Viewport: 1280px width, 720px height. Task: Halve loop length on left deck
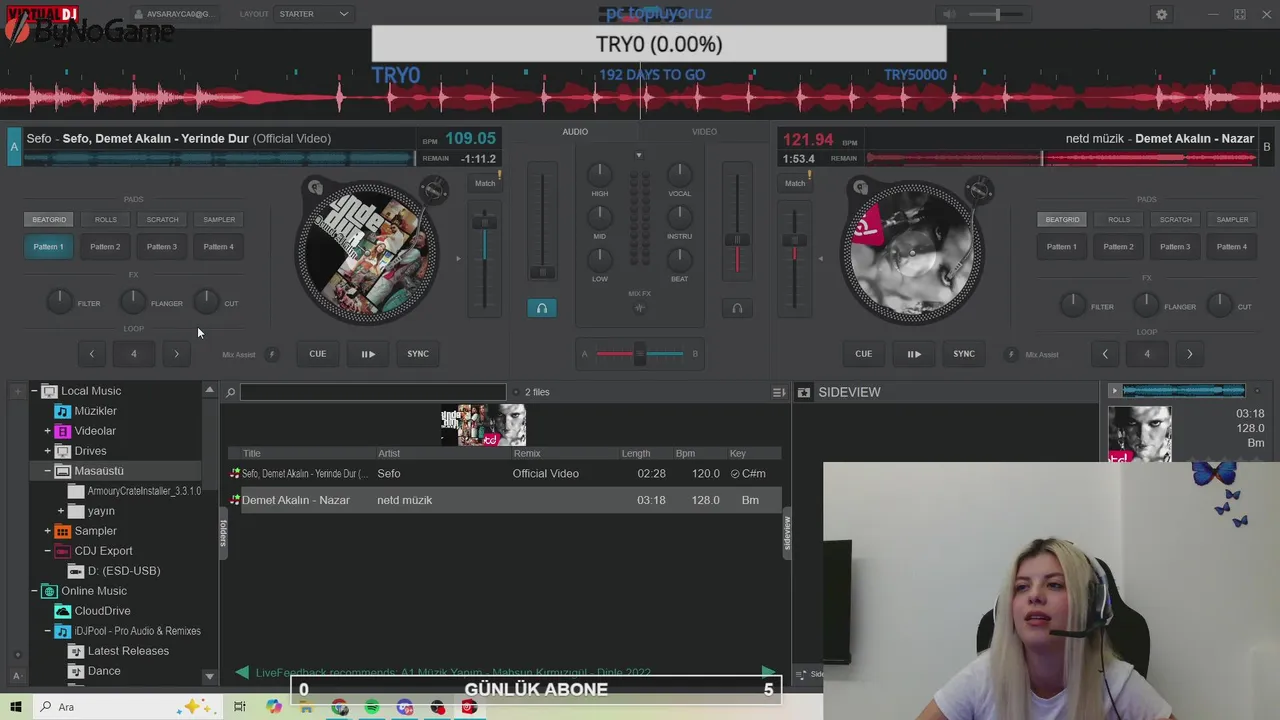[92, 354]
